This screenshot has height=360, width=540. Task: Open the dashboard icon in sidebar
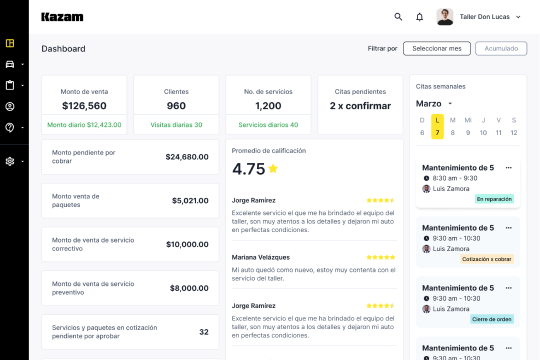(x=10, y=43)
